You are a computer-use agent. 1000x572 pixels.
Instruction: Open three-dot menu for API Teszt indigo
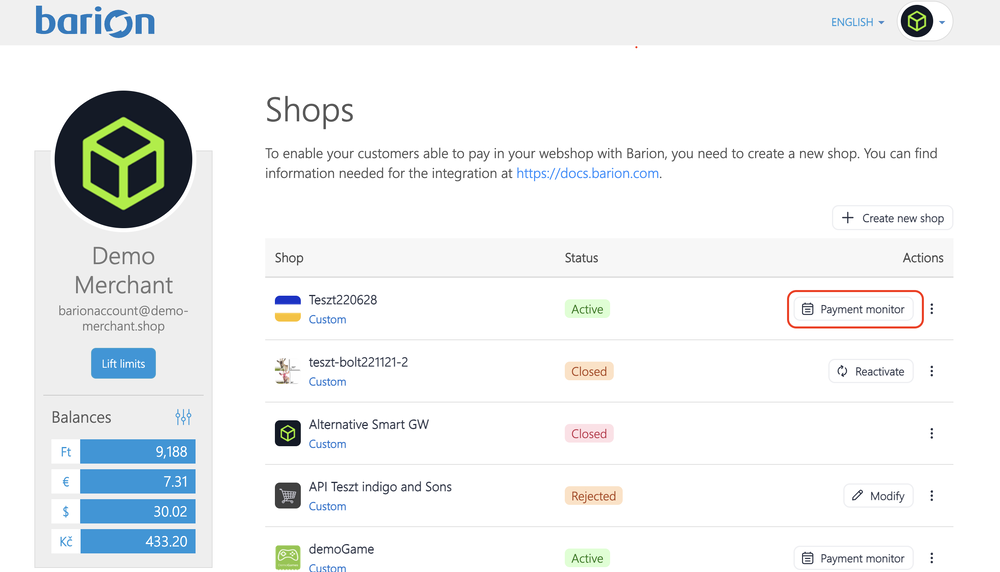point(932,496)
